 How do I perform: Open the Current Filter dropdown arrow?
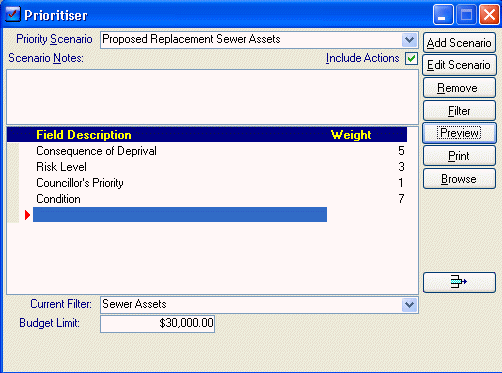tap(409, 305)
